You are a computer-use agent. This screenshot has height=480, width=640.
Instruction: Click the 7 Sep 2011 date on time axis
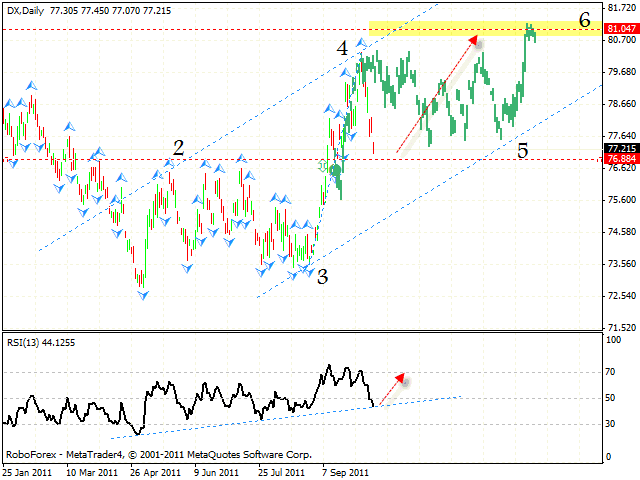343,471
